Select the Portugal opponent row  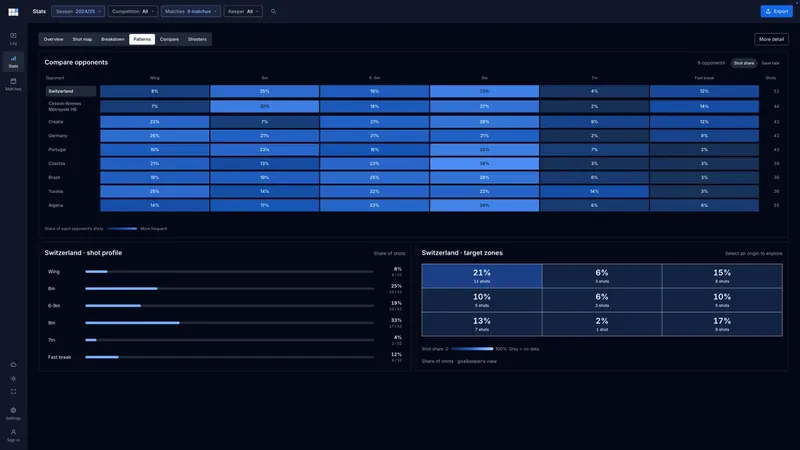[x=71, y=149]
